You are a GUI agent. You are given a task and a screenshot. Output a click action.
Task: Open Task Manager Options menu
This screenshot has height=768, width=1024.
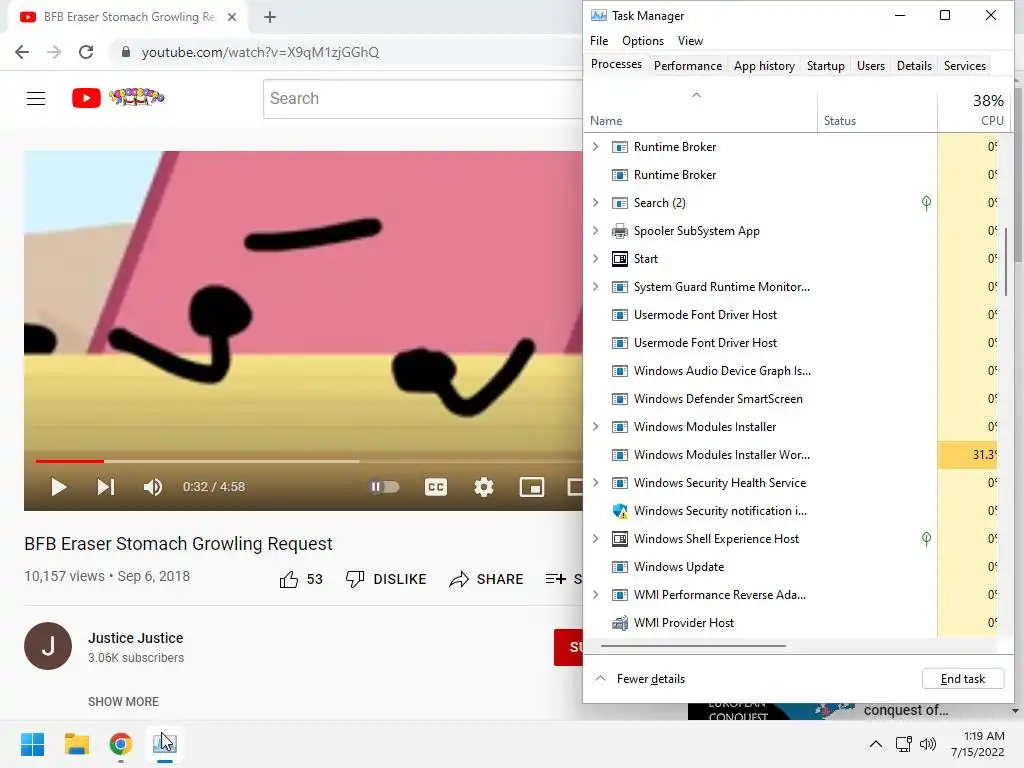643,40
